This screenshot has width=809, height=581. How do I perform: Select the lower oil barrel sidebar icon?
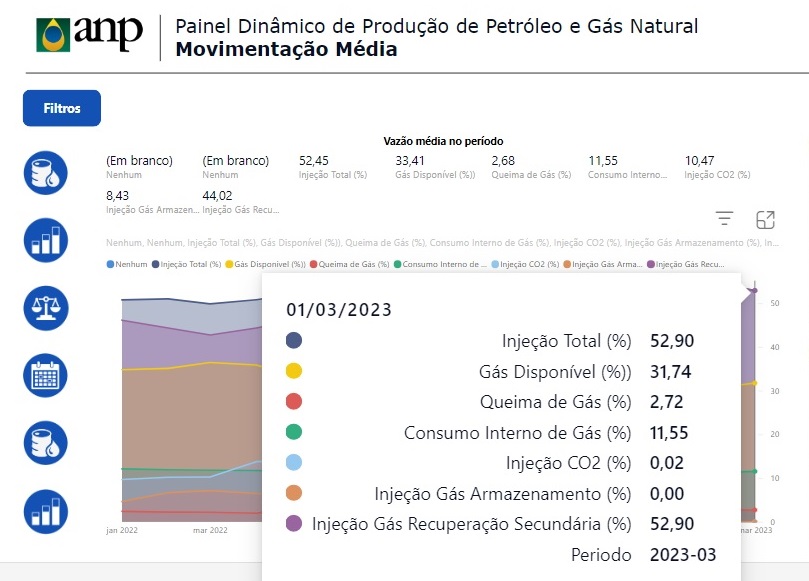[x=45, y=443]
